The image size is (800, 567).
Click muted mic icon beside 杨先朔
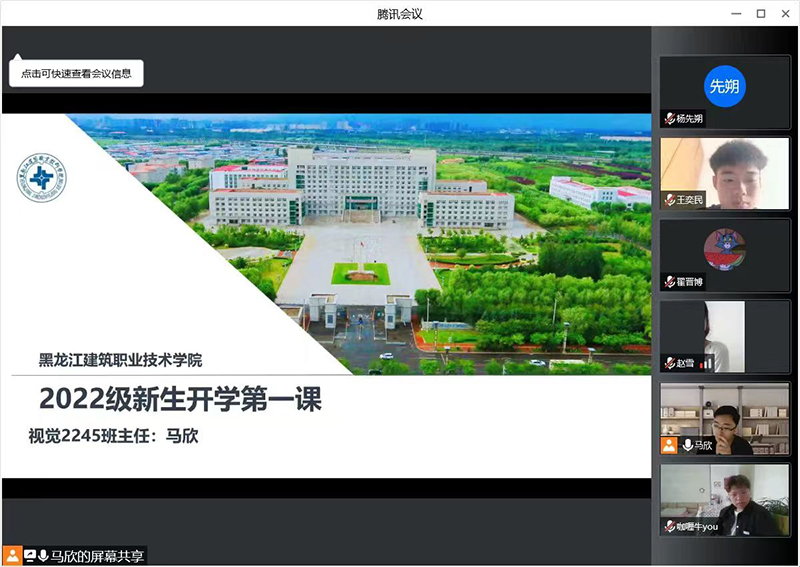669,119
